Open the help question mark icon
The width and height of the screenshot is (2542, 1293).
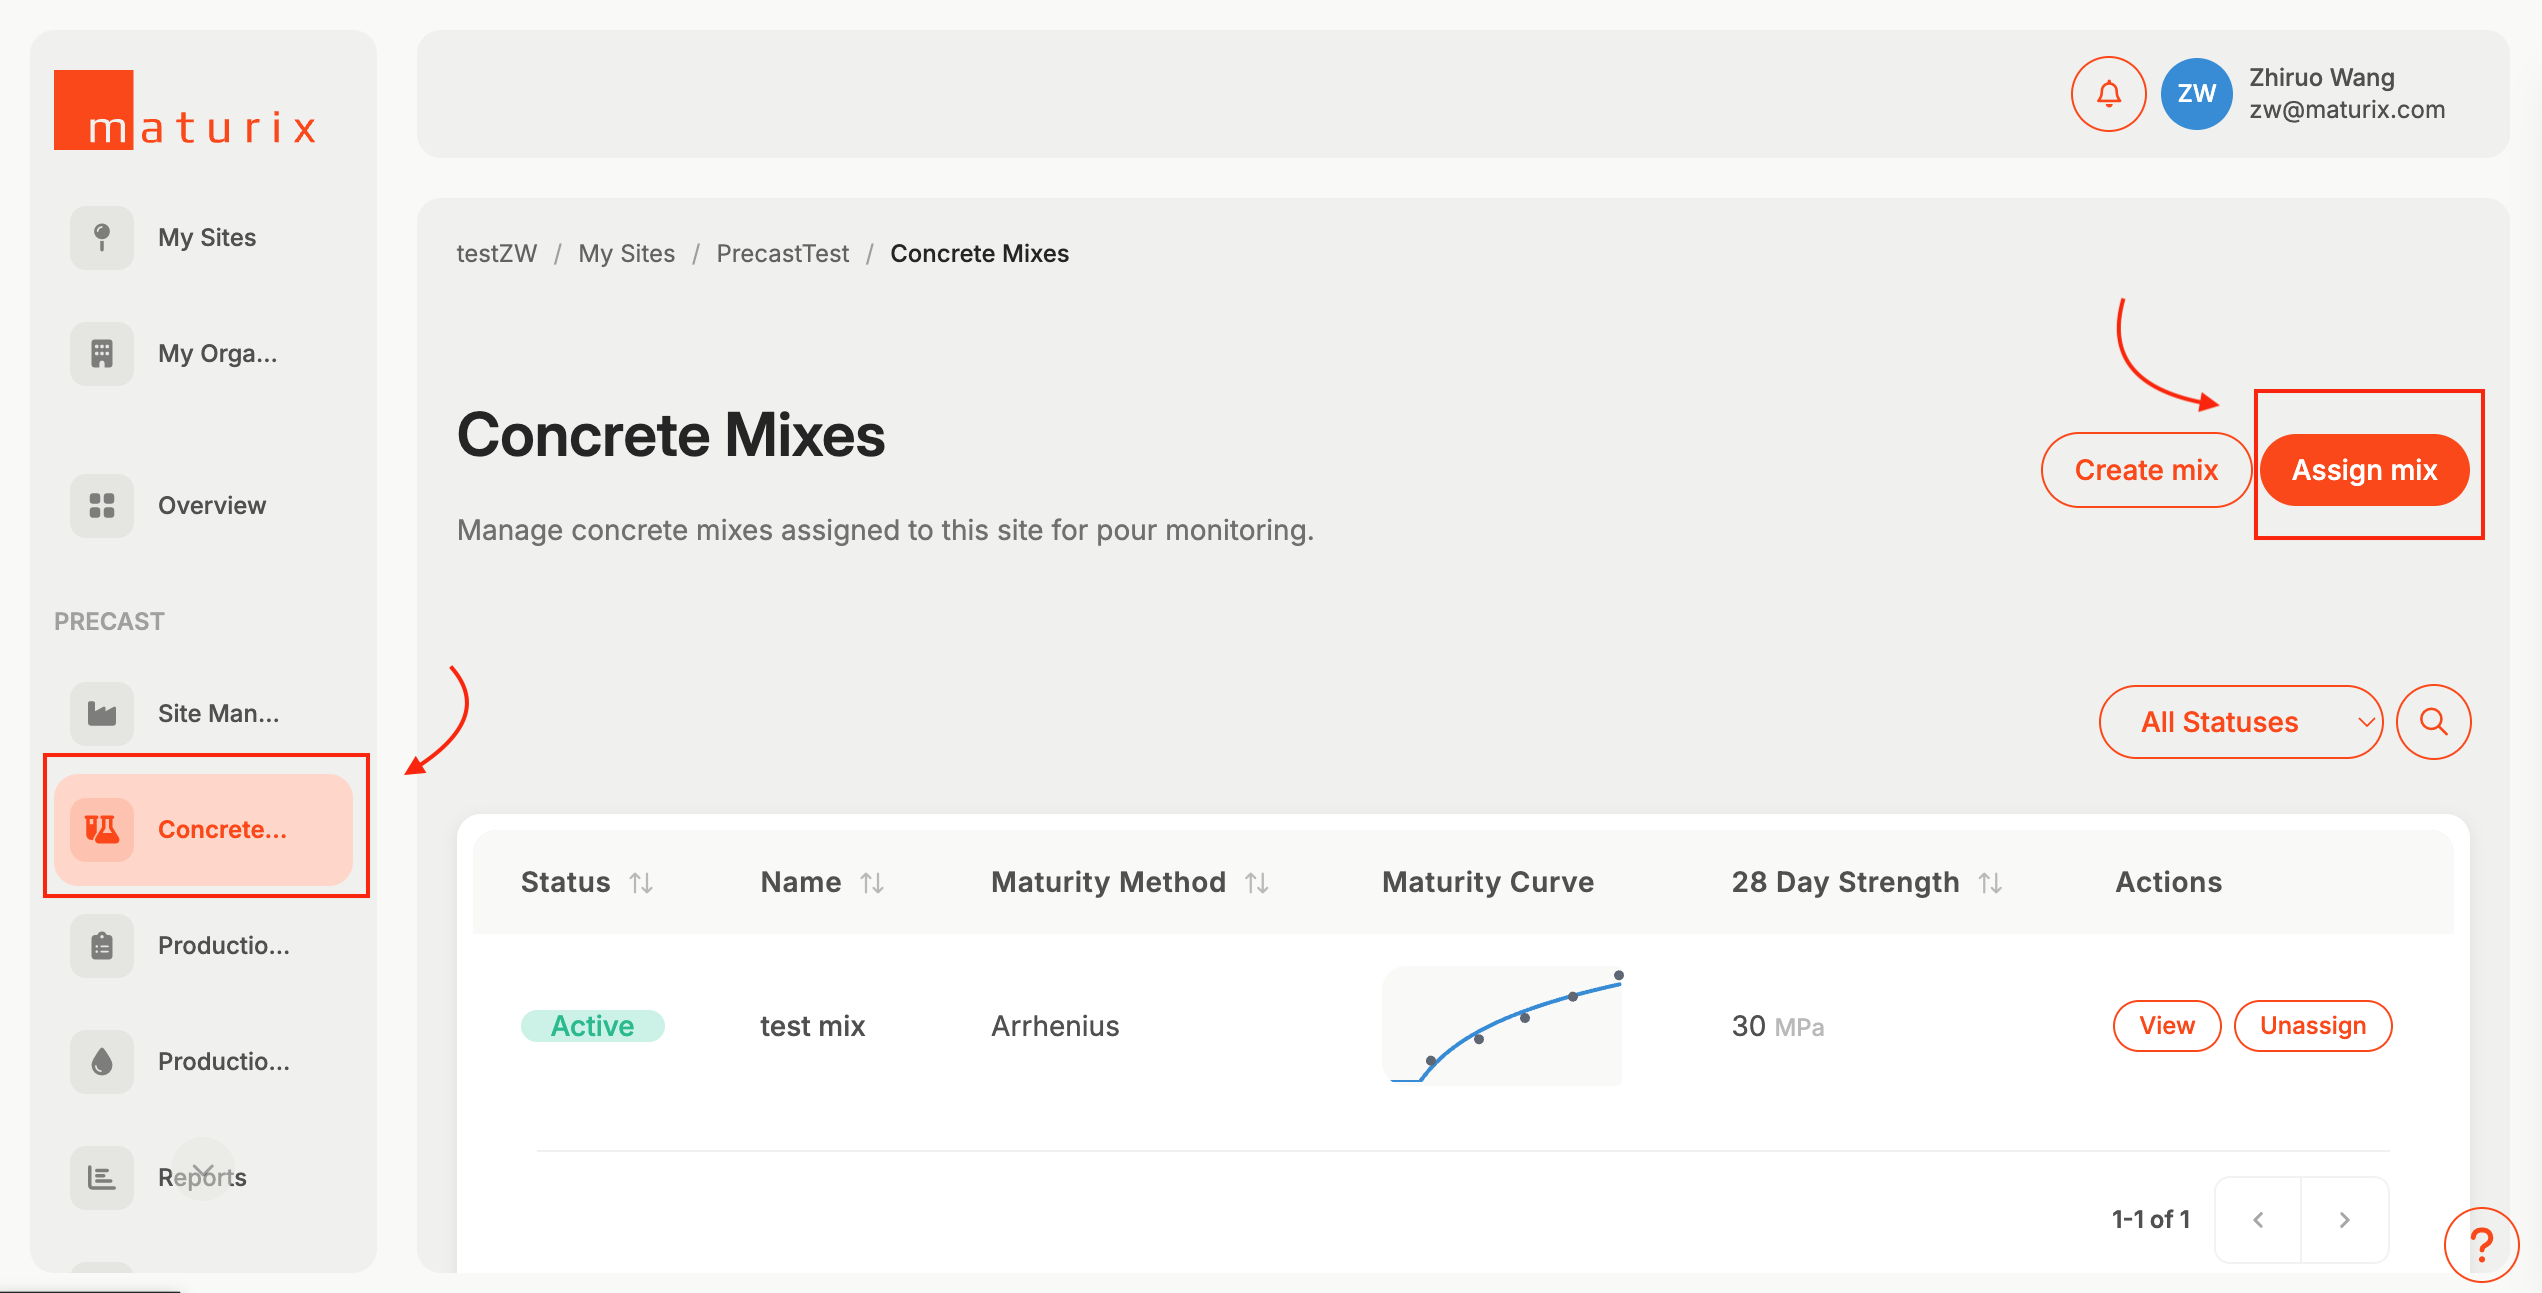pyautogui.click(x=2481, y=1244)
